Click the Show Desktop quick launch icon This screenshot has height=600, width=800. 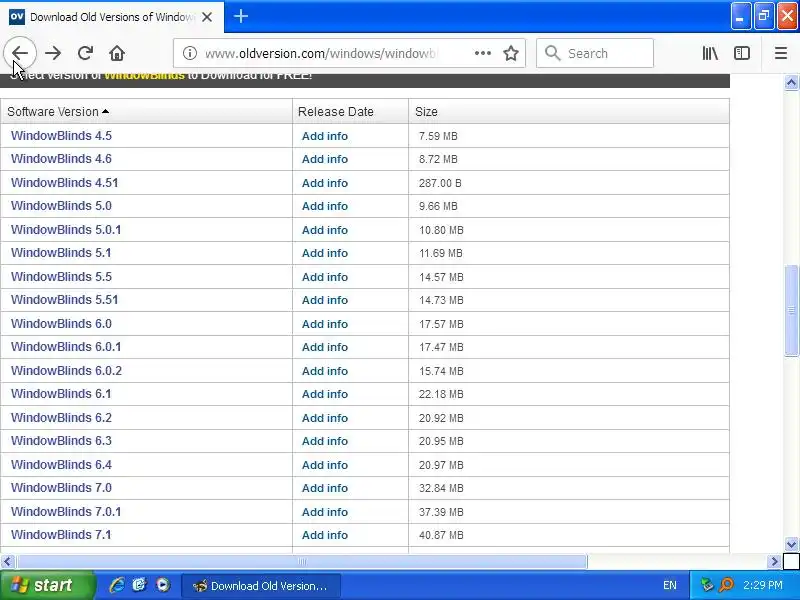pos(139,585)
